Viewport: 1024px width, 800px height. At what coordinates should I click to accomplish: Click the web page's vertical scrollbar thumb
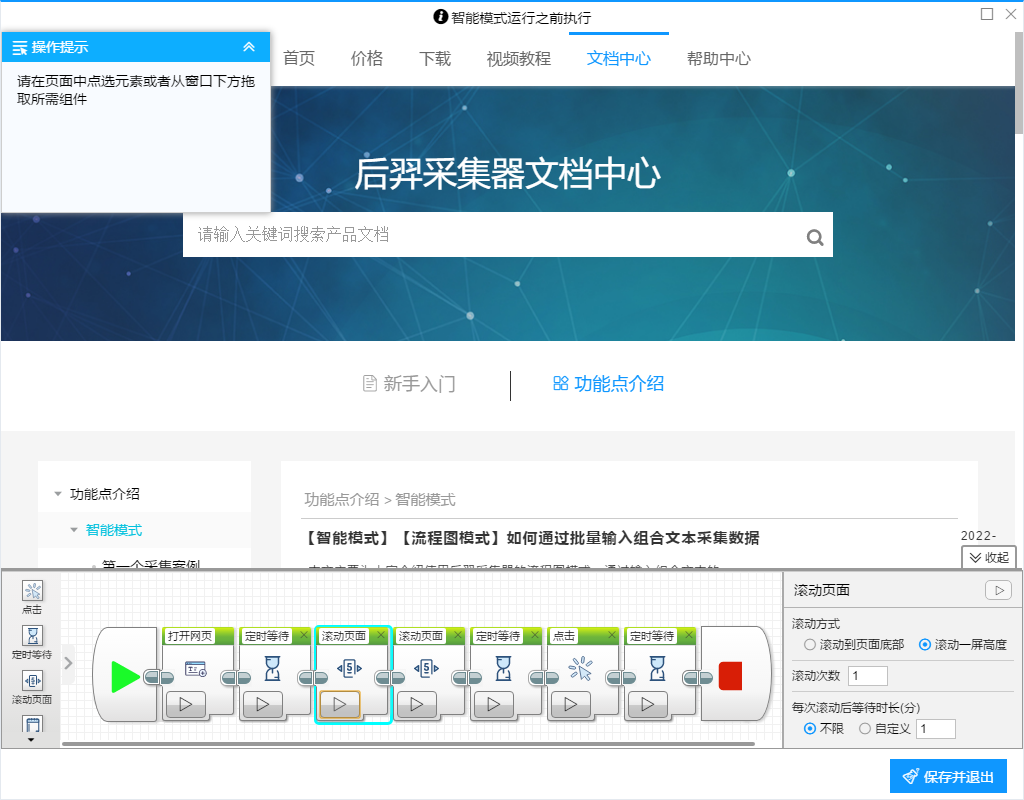pos(1019,83)
